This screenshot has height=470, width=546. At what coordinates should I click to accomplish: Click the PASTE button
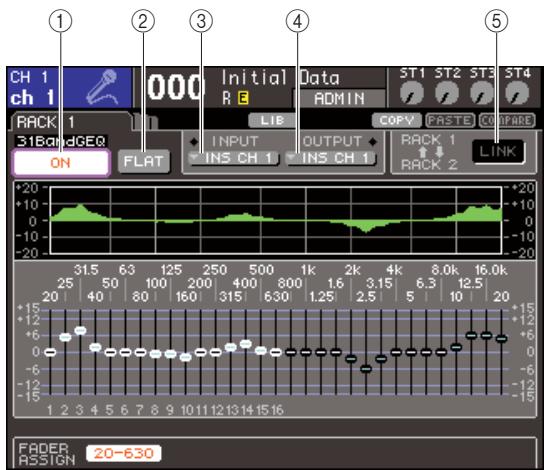(450, 120)
